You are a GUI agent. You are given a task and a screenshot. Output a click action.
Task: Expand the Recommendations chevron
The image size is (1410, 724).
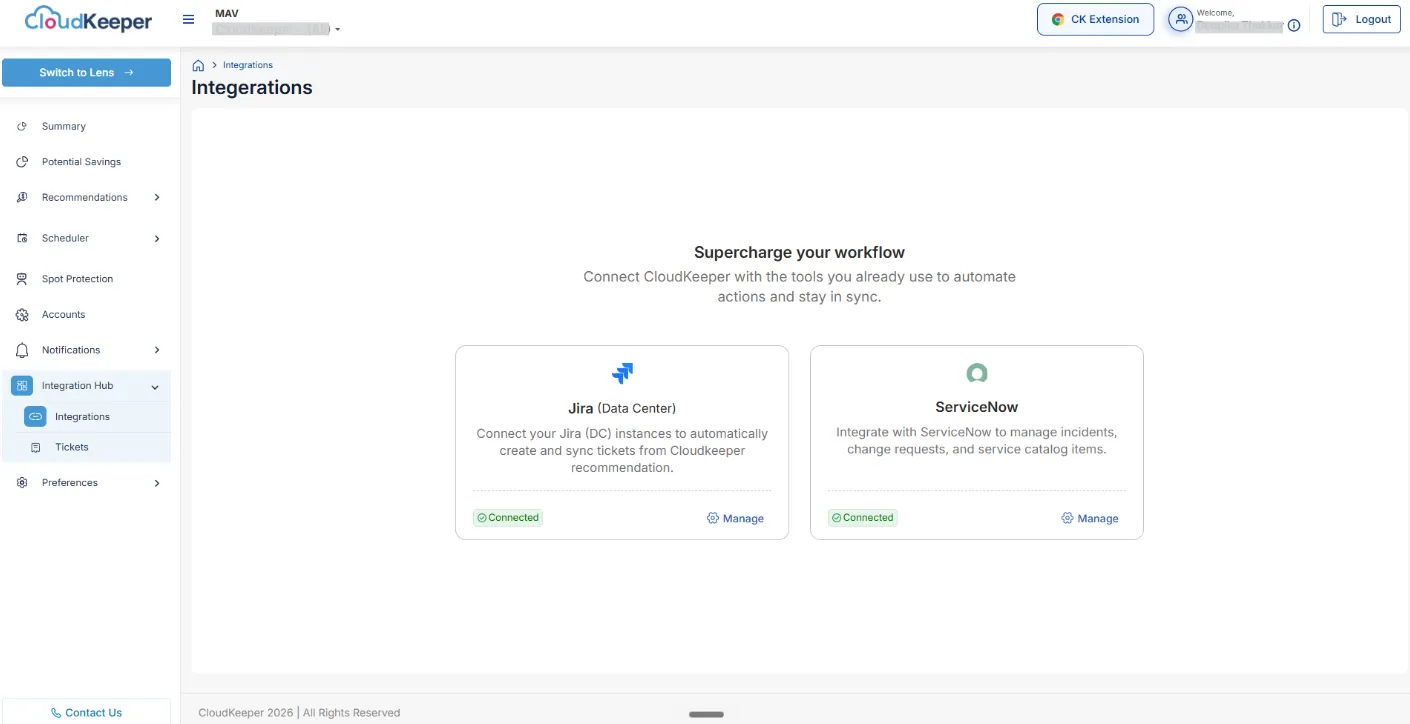157,197
